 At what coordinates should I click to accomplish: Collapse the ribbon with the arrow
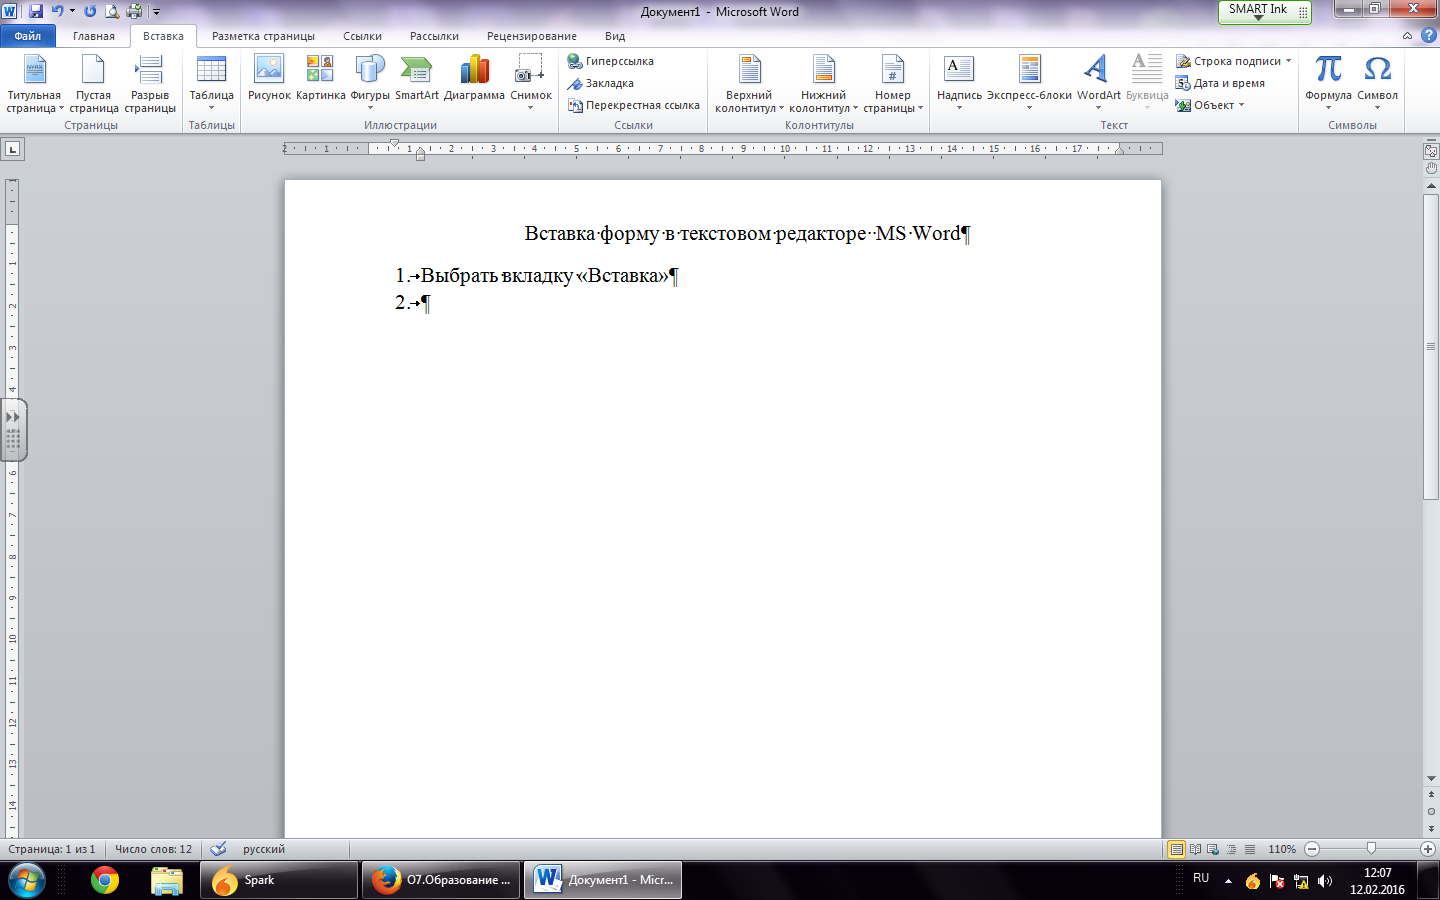1407,35
